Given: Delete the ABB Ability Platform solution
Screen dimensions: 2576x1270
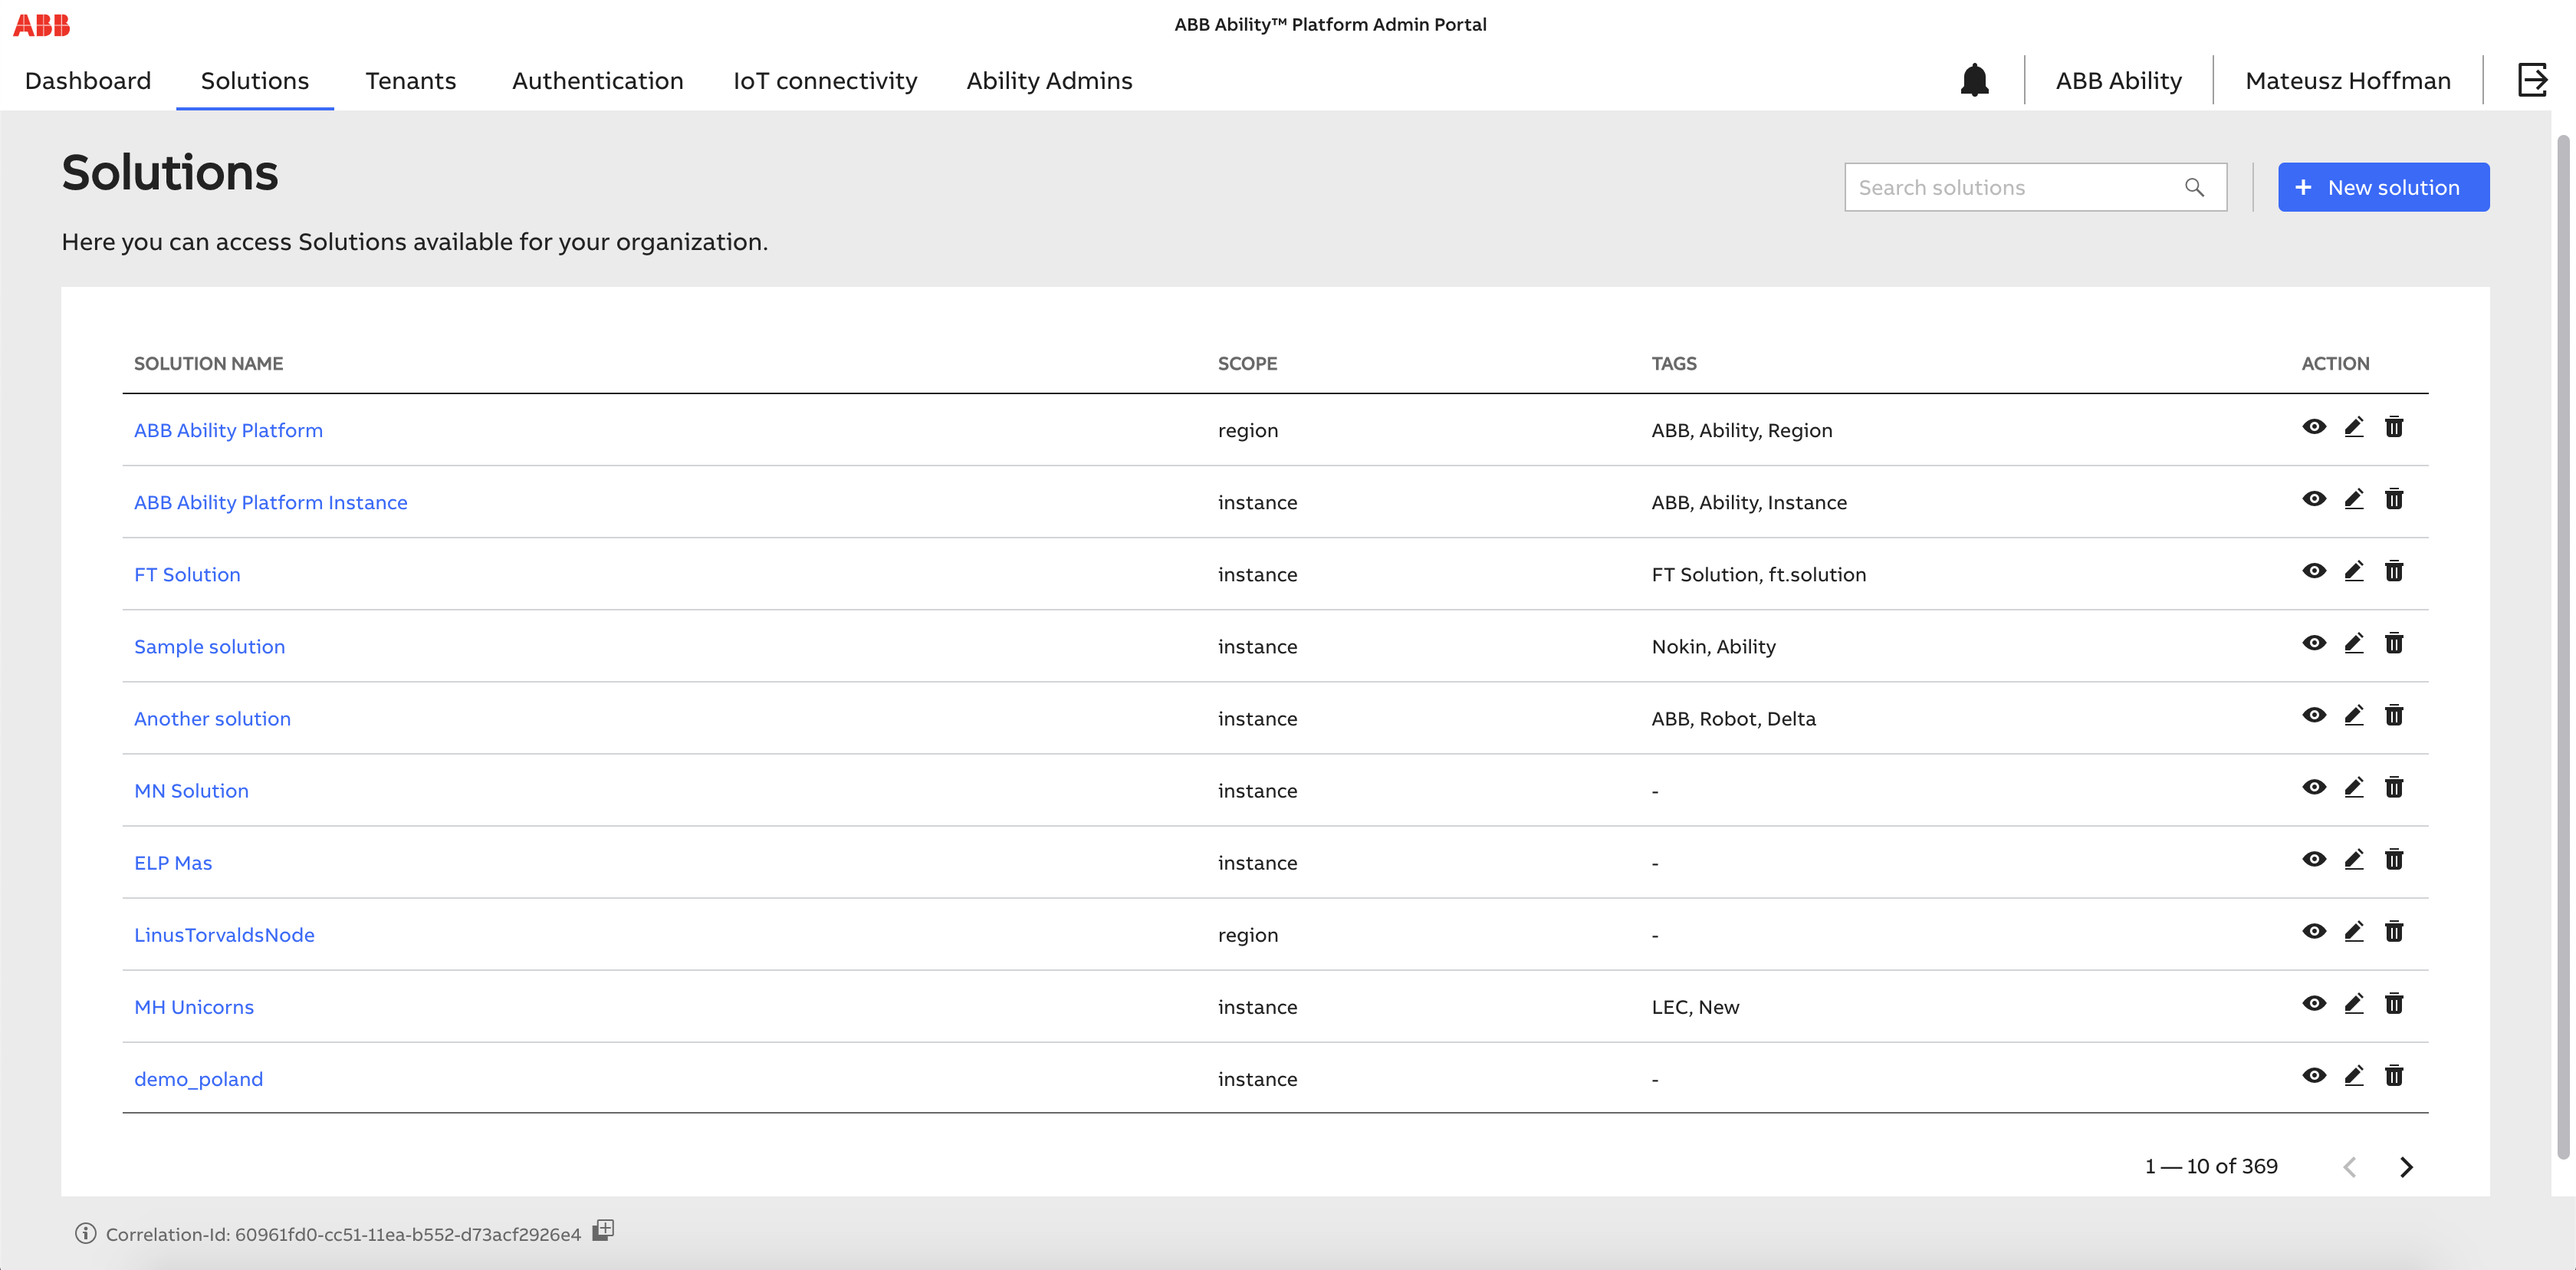Looking at the screenshot, I should pyautogui.click(x=2394, y=427).
